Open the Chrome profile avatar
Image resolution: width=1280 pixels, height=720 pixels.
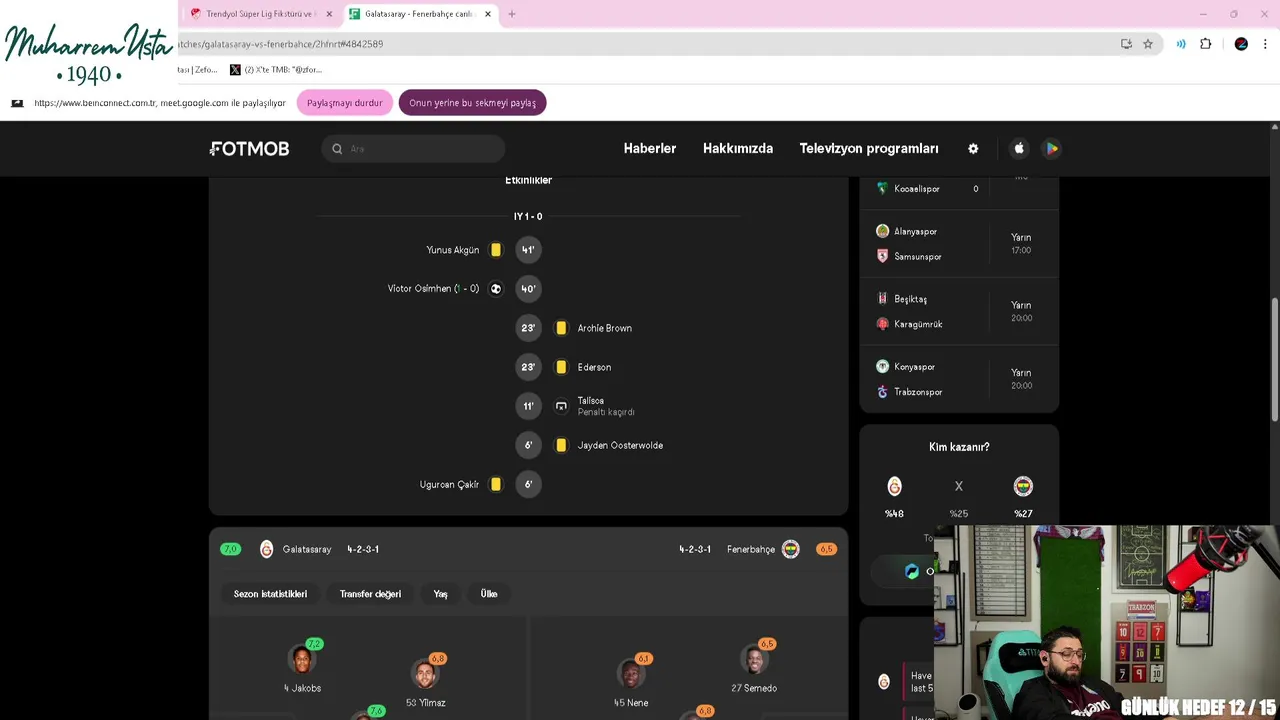pos(1241,44)
